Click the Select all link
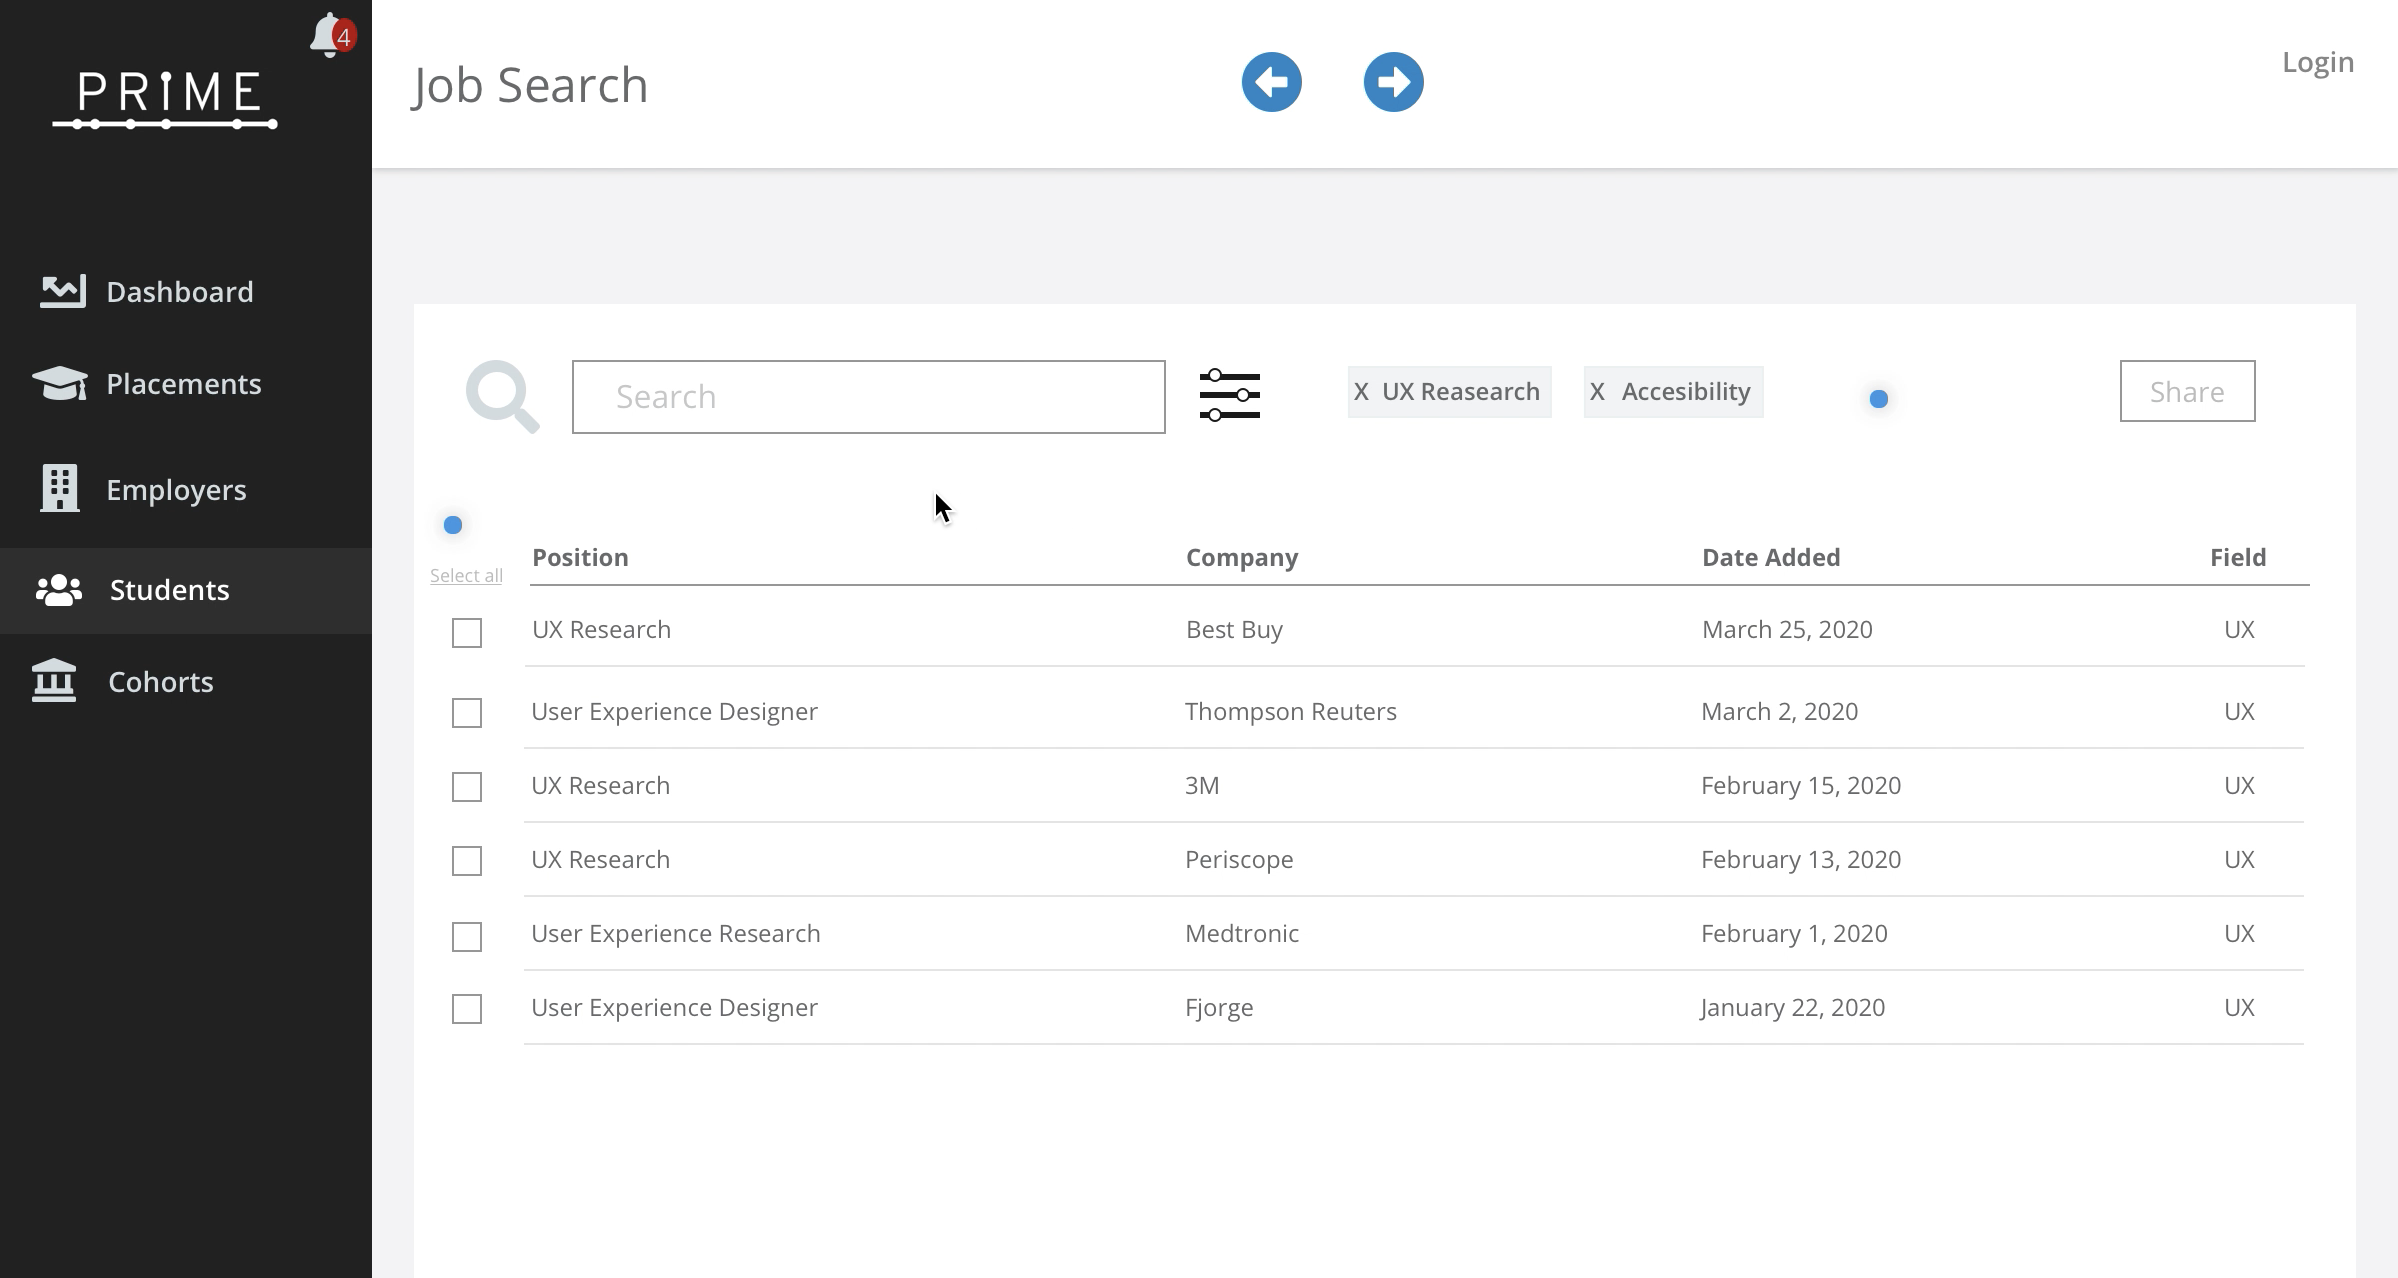Image resolution: width=2398 pixels, height=1278 pixels. 466,576
